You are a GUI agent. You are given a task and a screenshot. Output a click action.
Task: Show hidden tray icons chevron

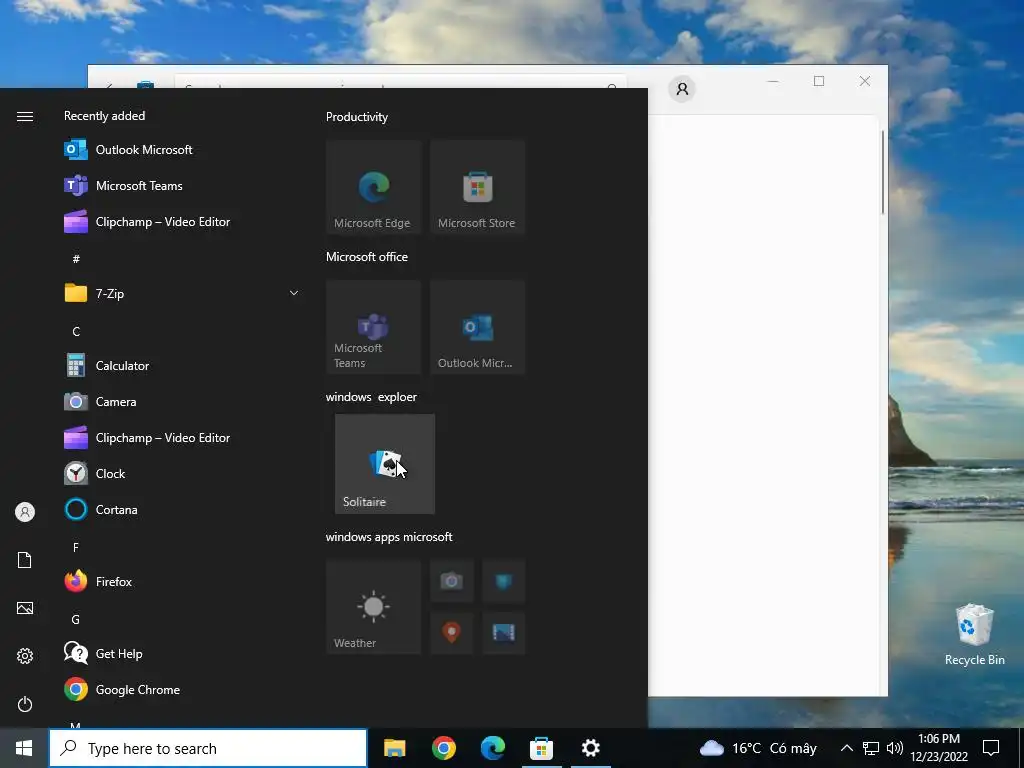pyautogui.click(x=846, y=748)
